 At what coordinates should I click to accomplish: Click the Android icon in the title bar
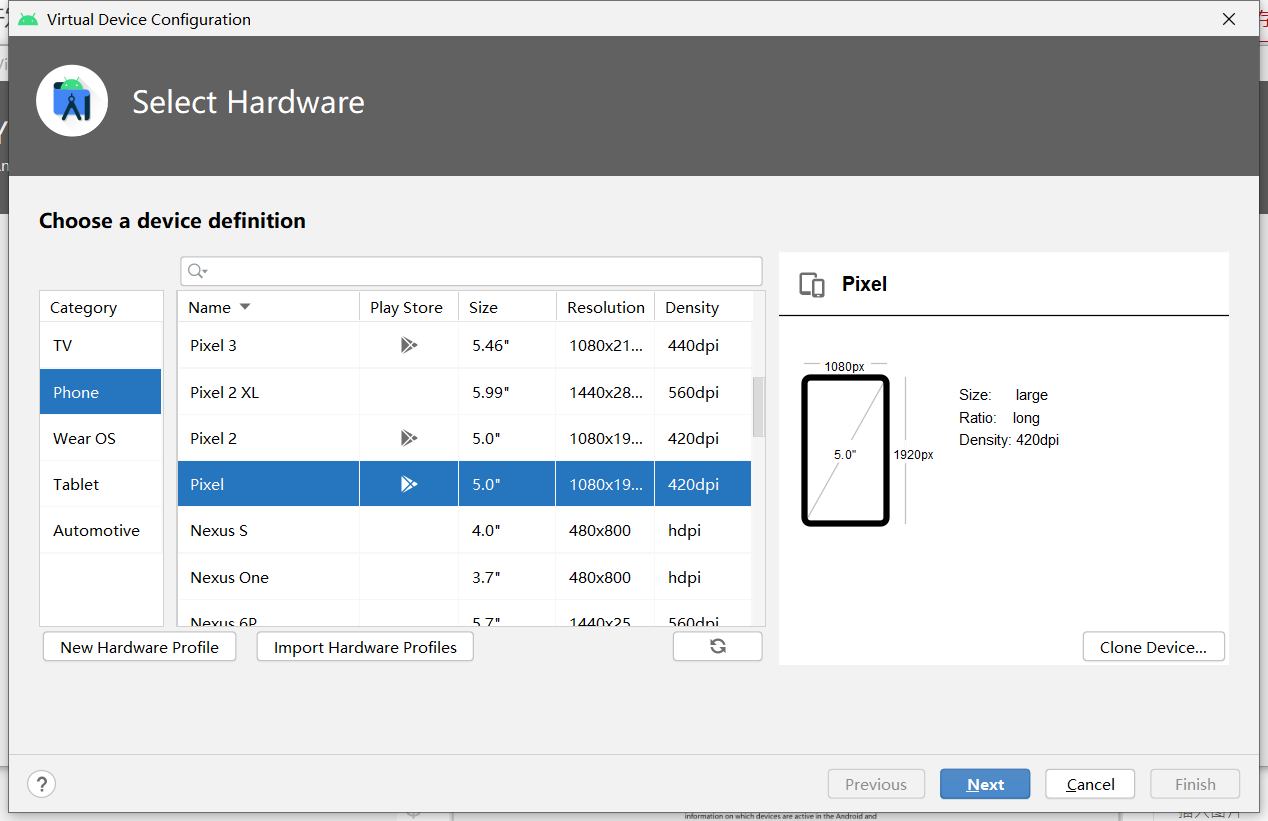[x=28, y=19]
